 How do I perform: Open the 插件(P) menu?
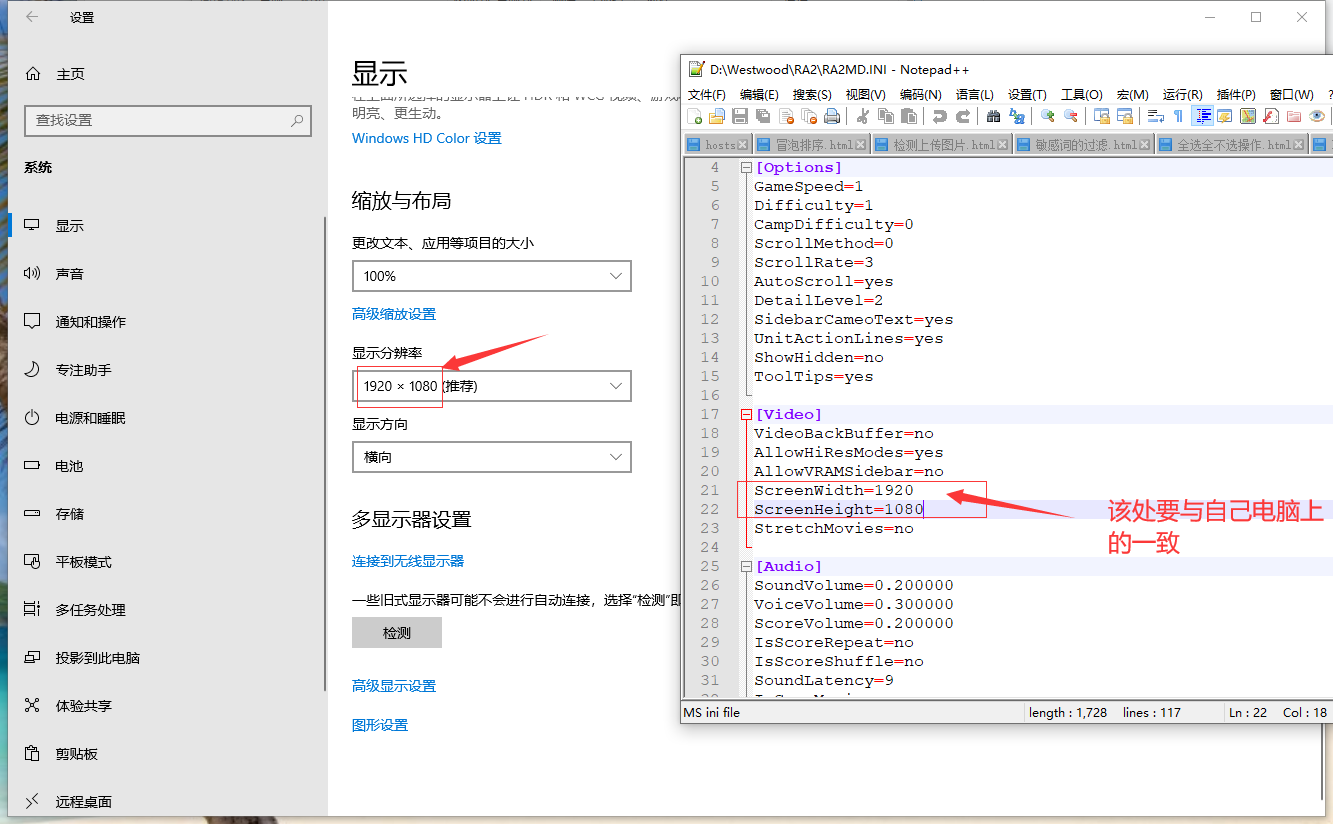[x=1236, y=94]
